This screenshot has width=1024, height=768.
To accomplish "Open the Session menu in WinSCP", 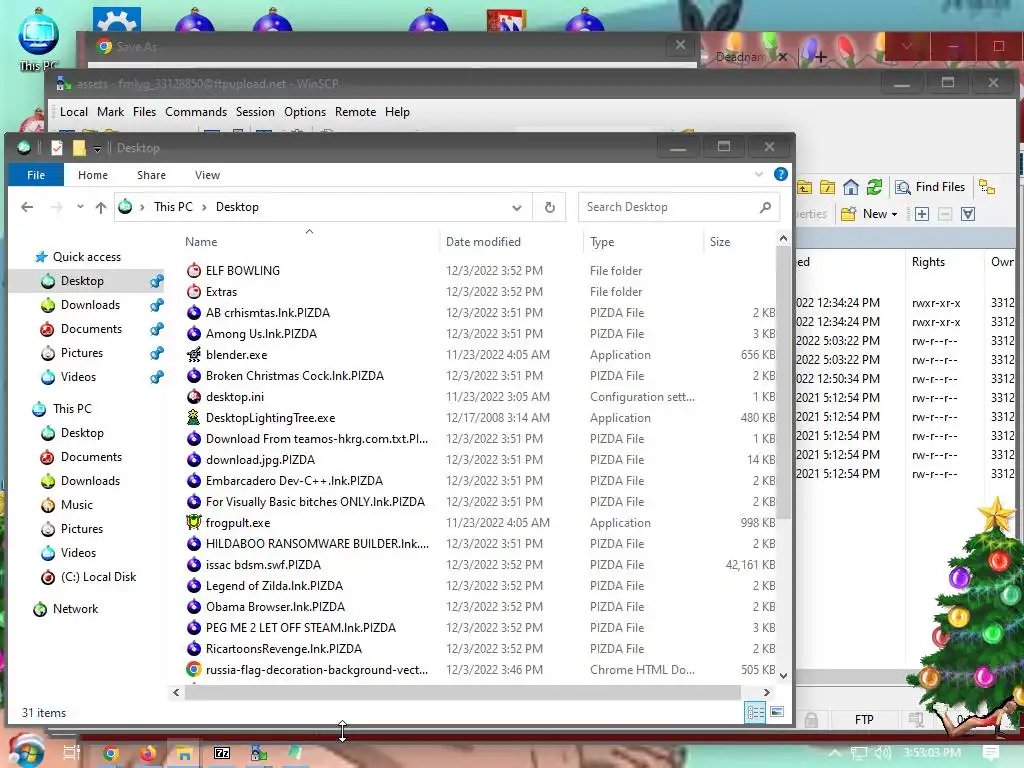I will click(x=255, y=112).
